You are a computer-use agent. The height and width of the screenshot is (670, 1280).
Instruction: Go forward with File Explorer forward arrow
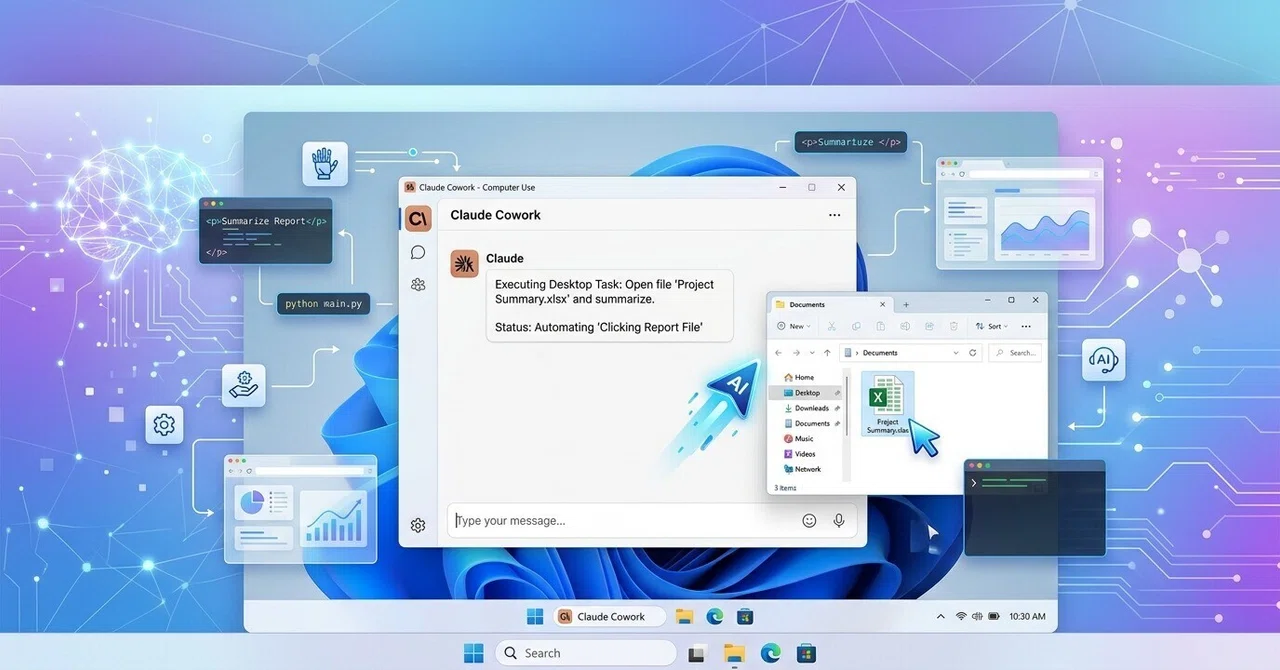click(796, 353)
